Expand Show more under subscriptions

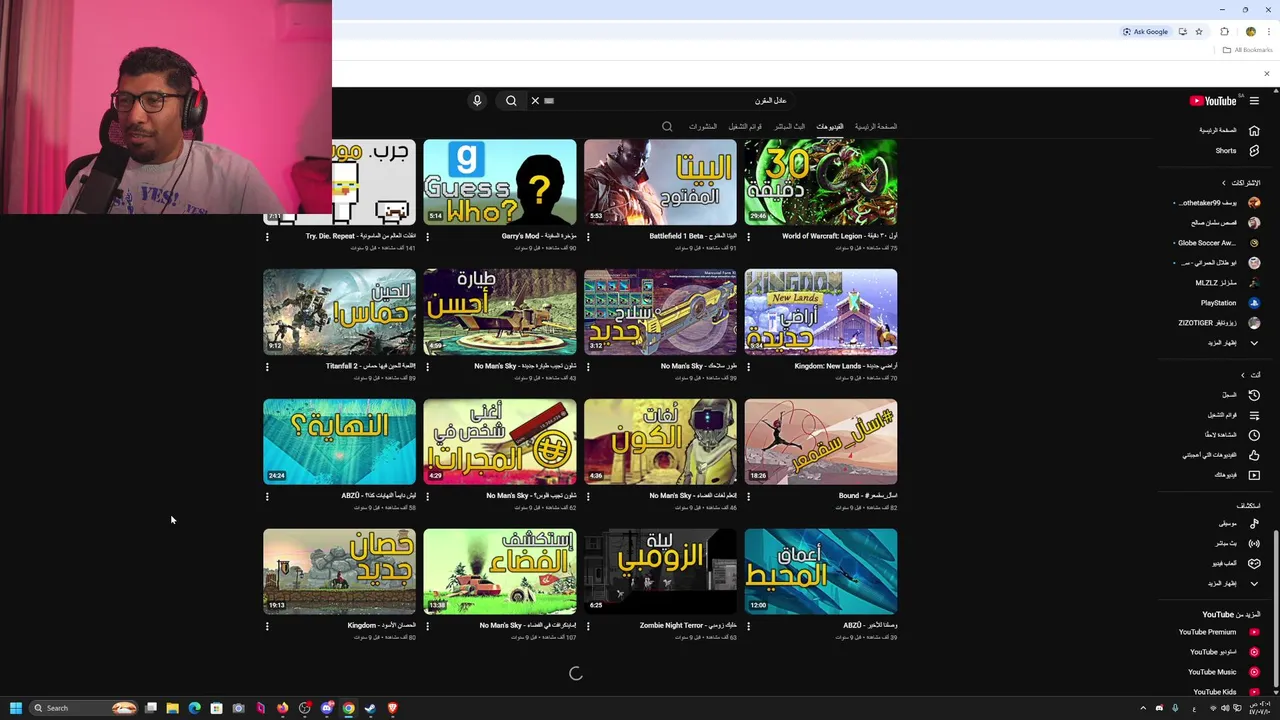point(1234,343)
